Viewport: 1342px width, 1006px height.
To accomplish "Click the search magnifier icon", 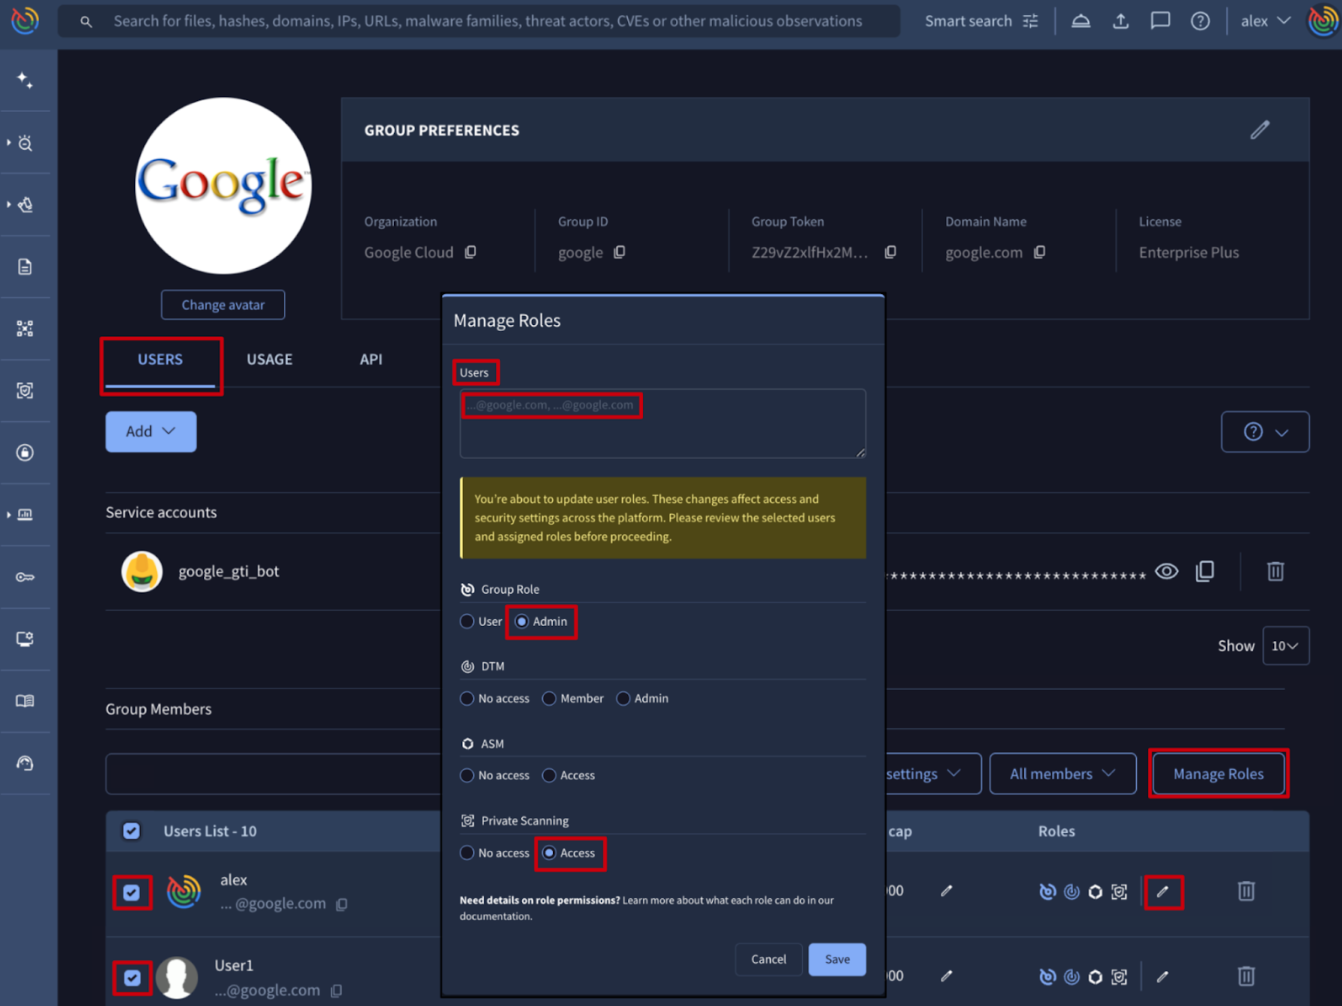I will (x=86, y=21).
